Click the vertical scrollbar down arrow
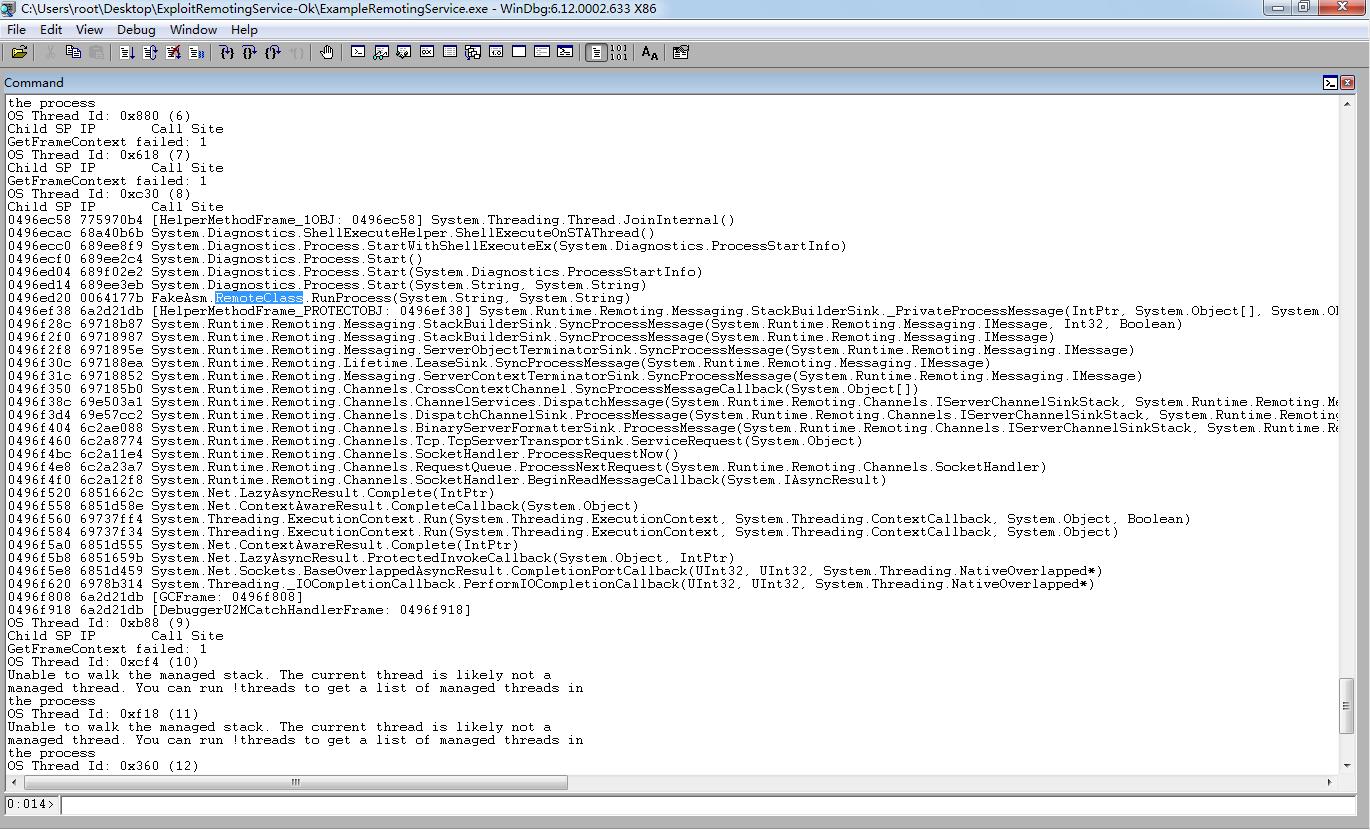The image size is (1370, 830). coord(1347,765)
